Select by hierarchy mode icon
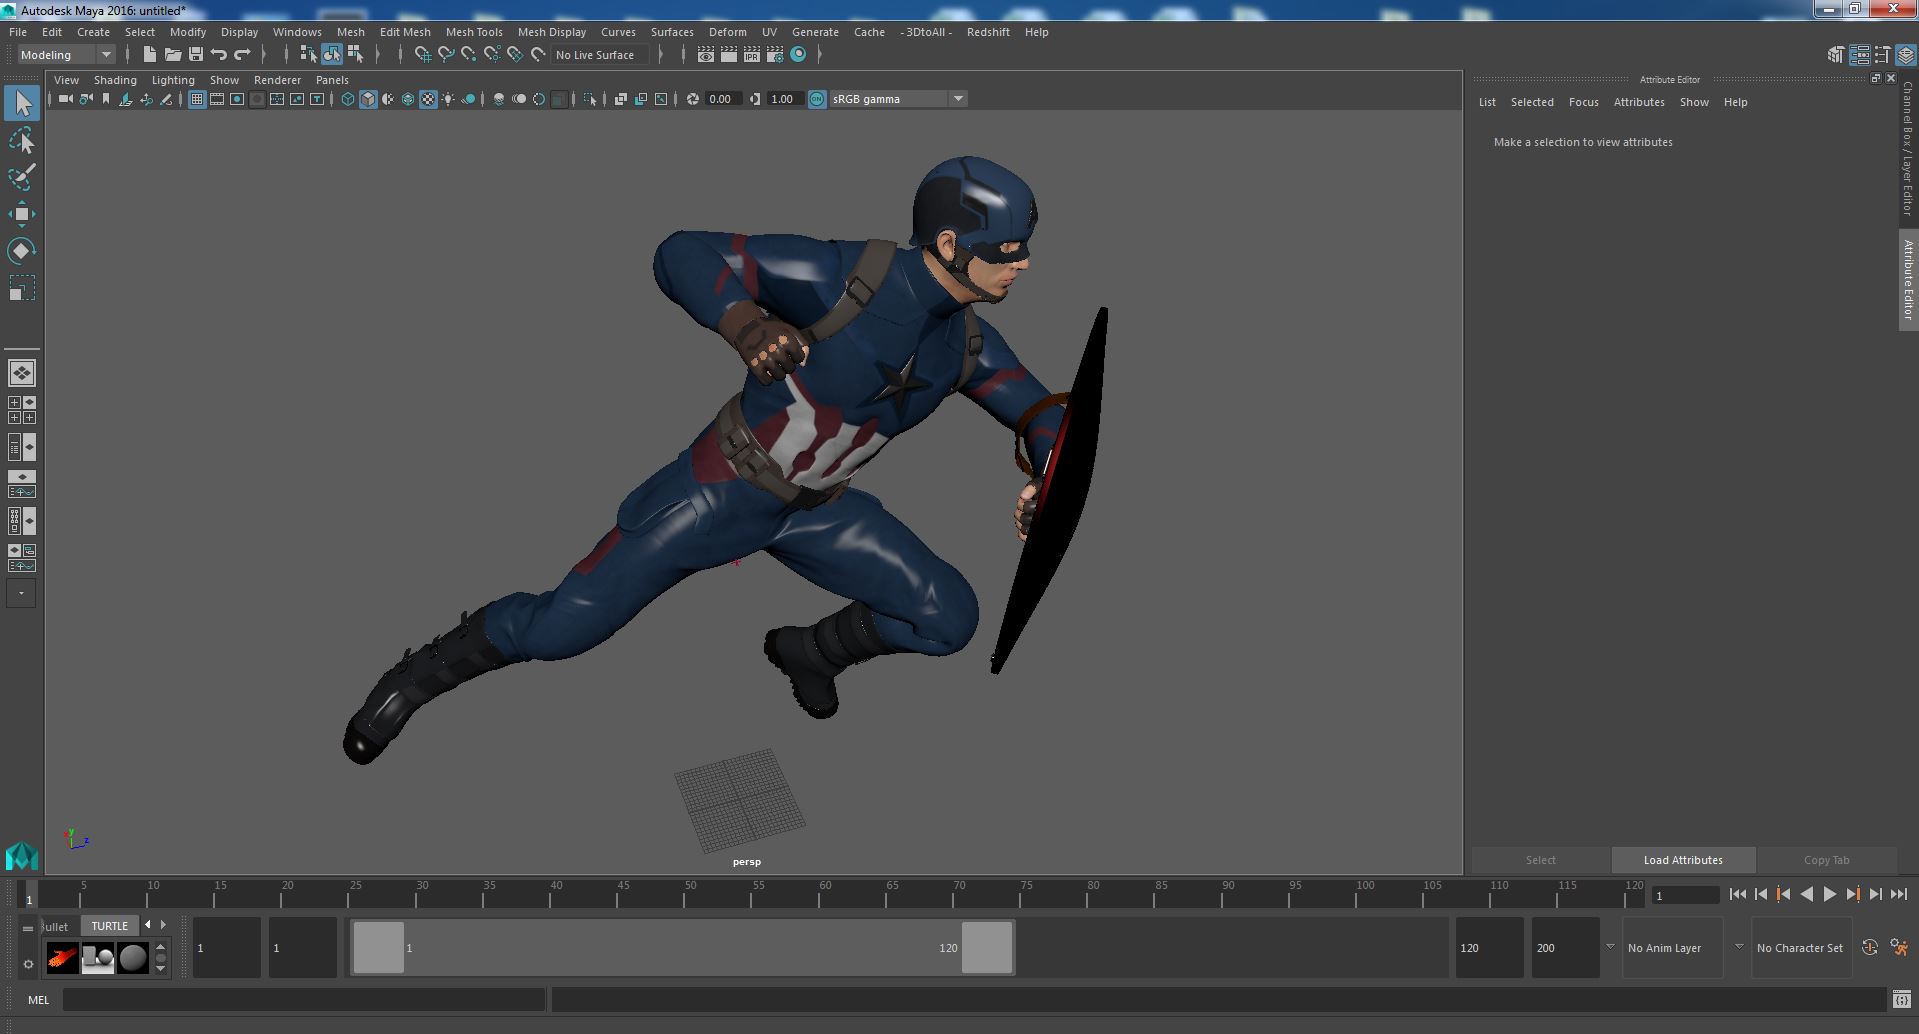This screenshot has height=1034, width=1919. point(309,55)
